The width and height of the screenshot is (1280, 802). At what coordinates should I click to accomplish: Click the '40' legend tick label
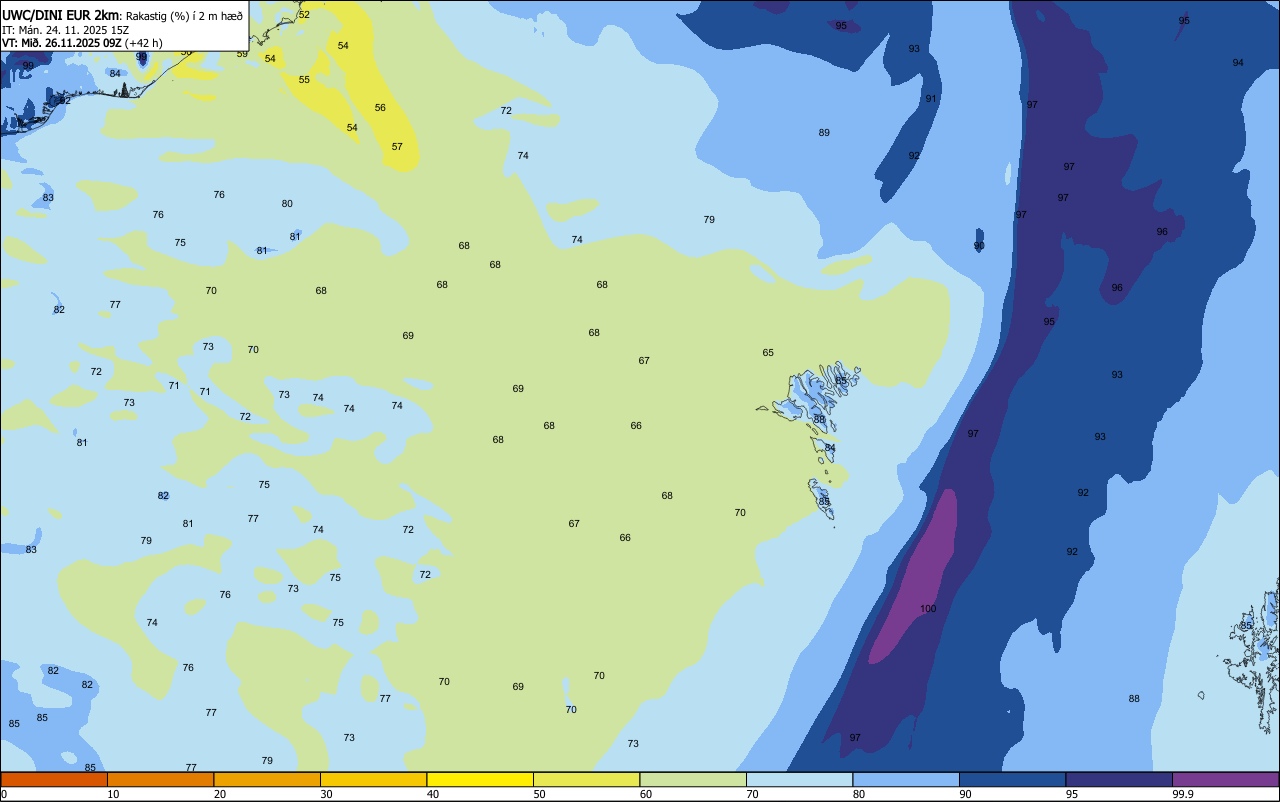pyautogui.click(x=433, y=794)
